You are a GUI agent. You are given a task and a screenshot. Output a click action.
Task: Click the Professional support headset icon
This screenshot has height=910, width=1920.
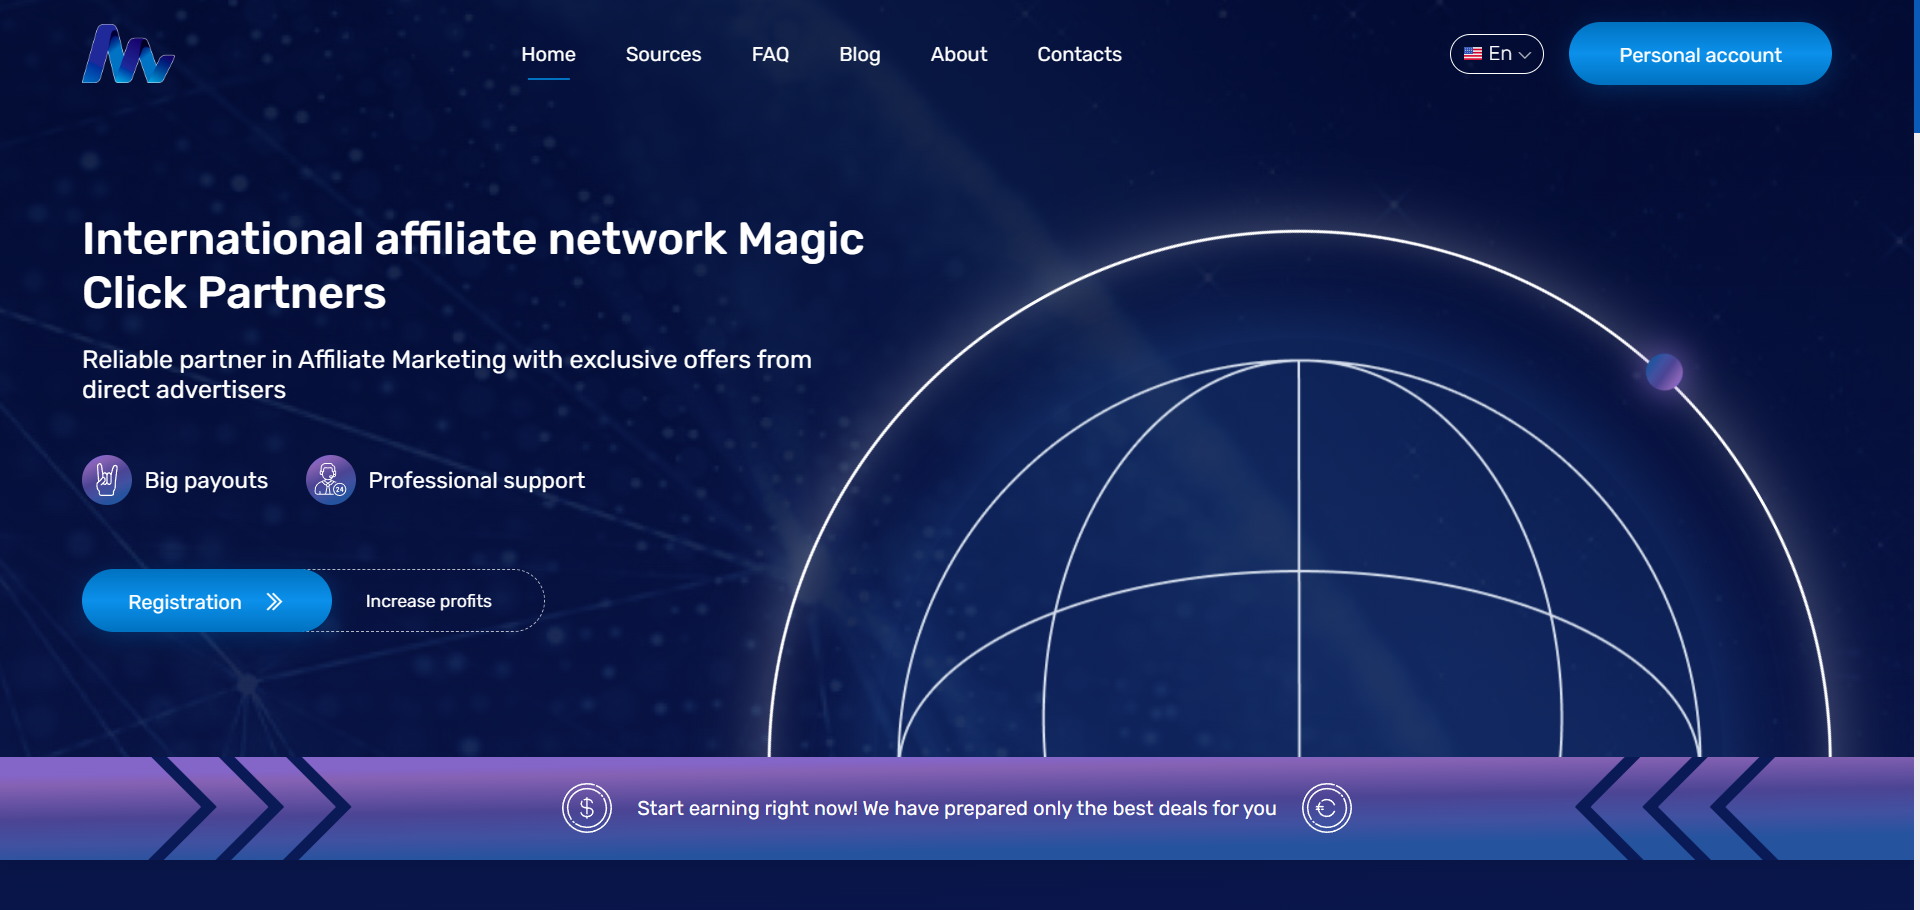330,480
